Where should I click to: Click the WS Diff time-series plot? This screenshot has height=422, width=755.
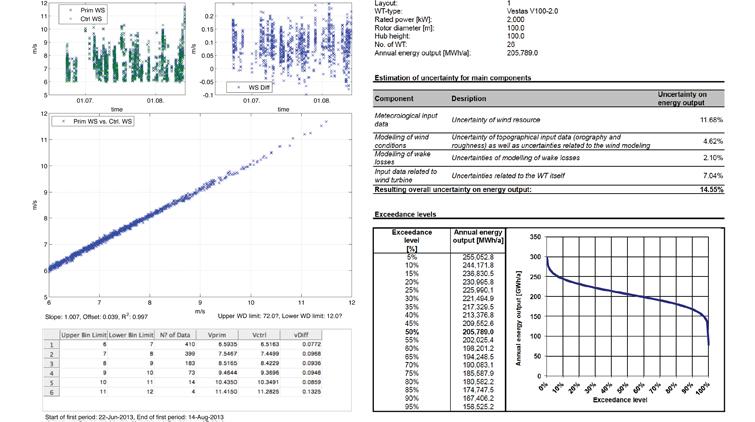click(284, 49)
